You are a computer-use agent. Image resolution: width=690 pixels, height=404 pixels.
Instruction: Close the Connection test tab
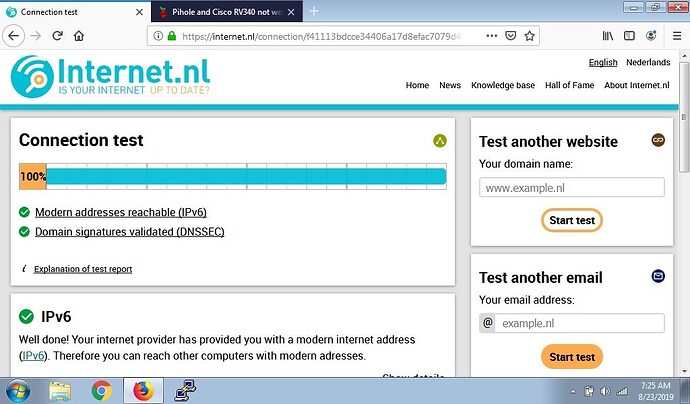click(x=139, y=12)
